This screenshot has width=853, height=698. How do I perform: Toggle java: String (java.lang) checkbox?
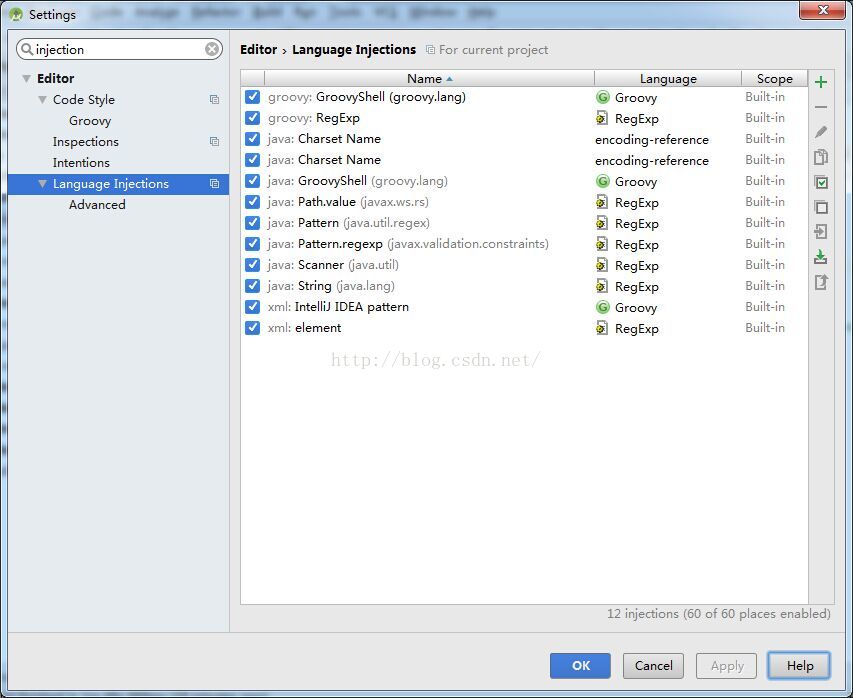click(x=252, y=286)
